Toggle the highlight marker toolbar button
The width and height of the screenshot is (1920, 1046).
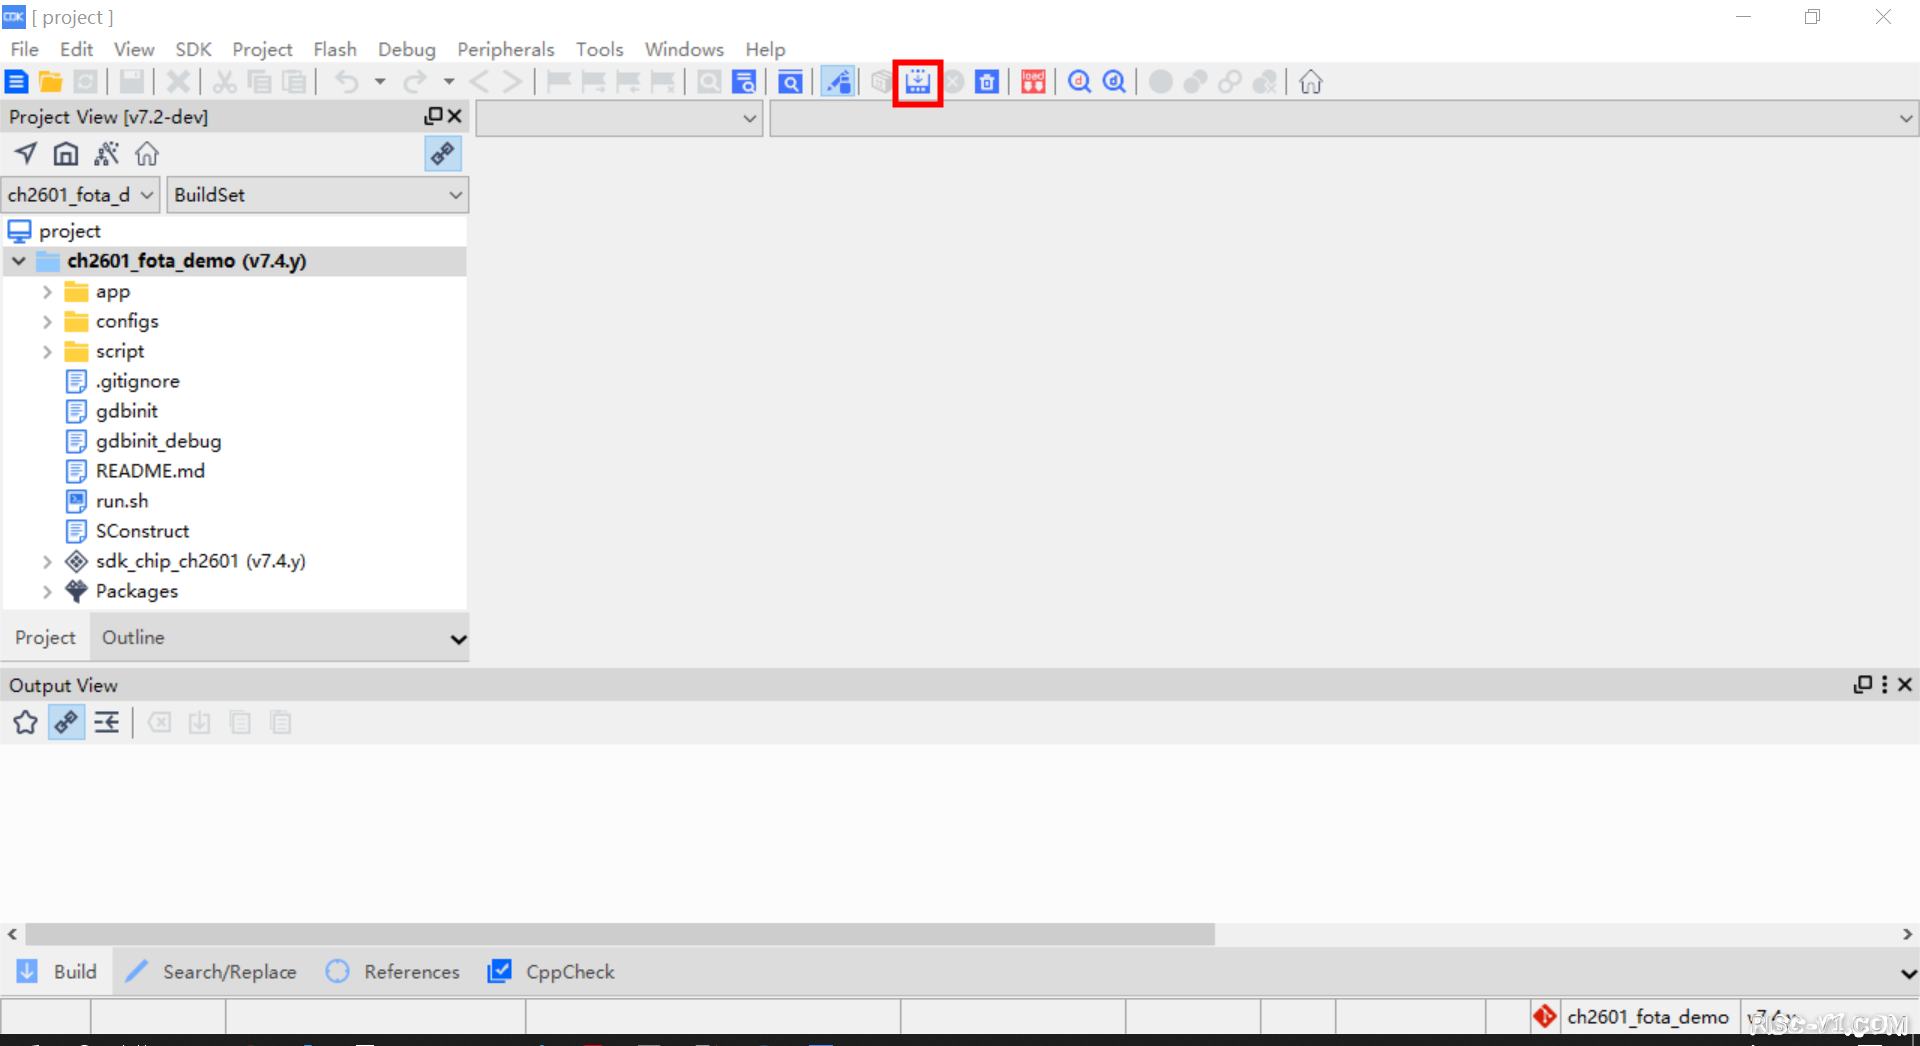[838, 82]
